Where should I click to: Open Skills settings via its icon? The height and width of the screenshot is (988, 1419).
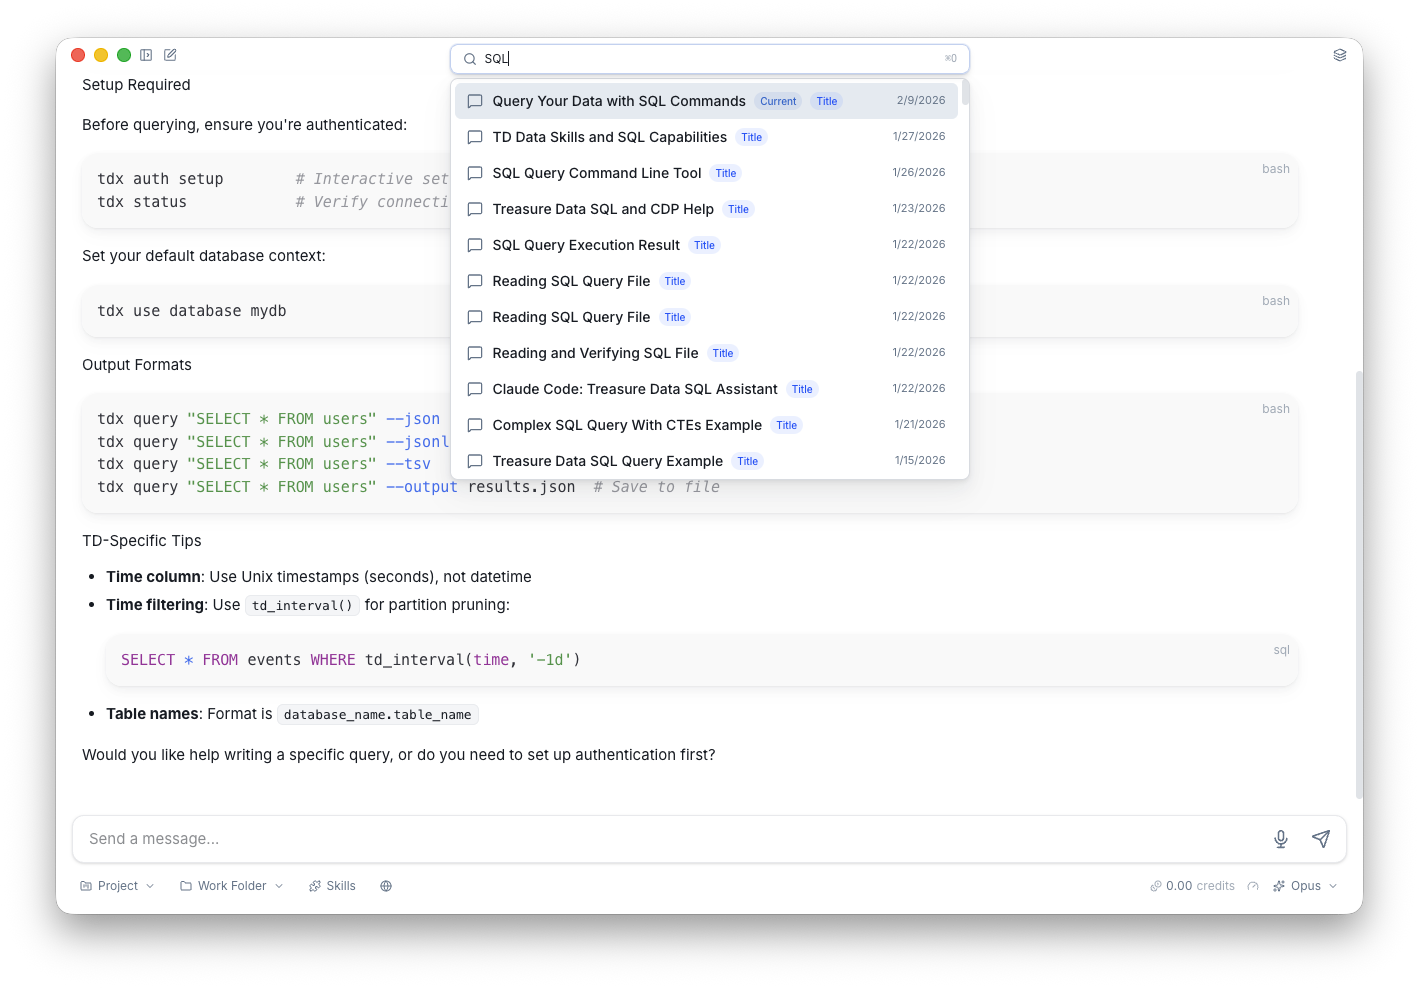(x=332, y=885)
